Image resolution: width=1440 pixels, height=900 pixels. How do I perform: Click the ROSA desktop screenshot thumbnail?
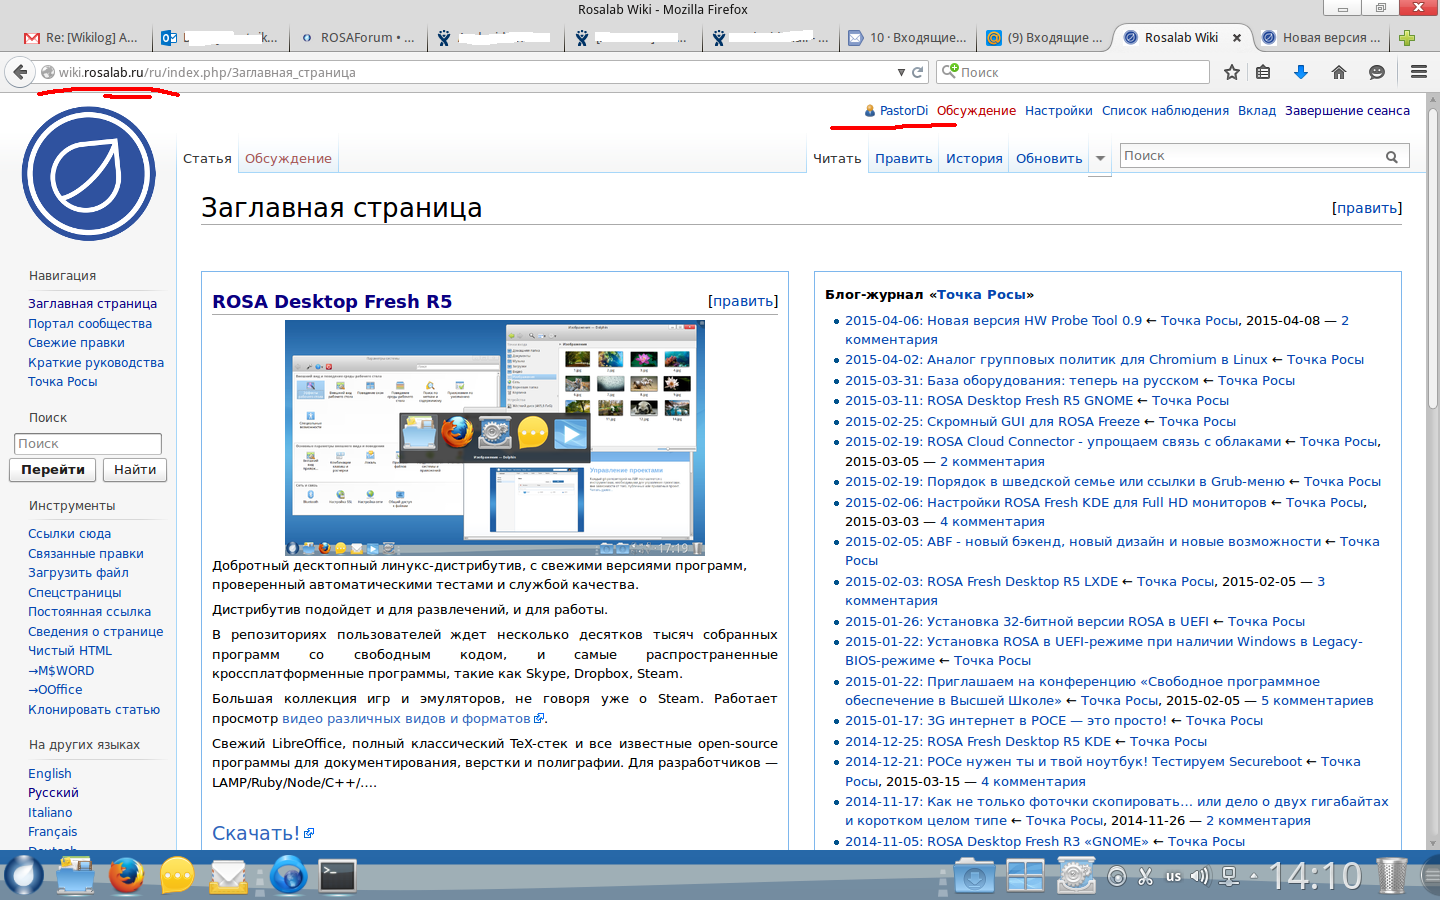pyautogui.click(x=494, y=437)
